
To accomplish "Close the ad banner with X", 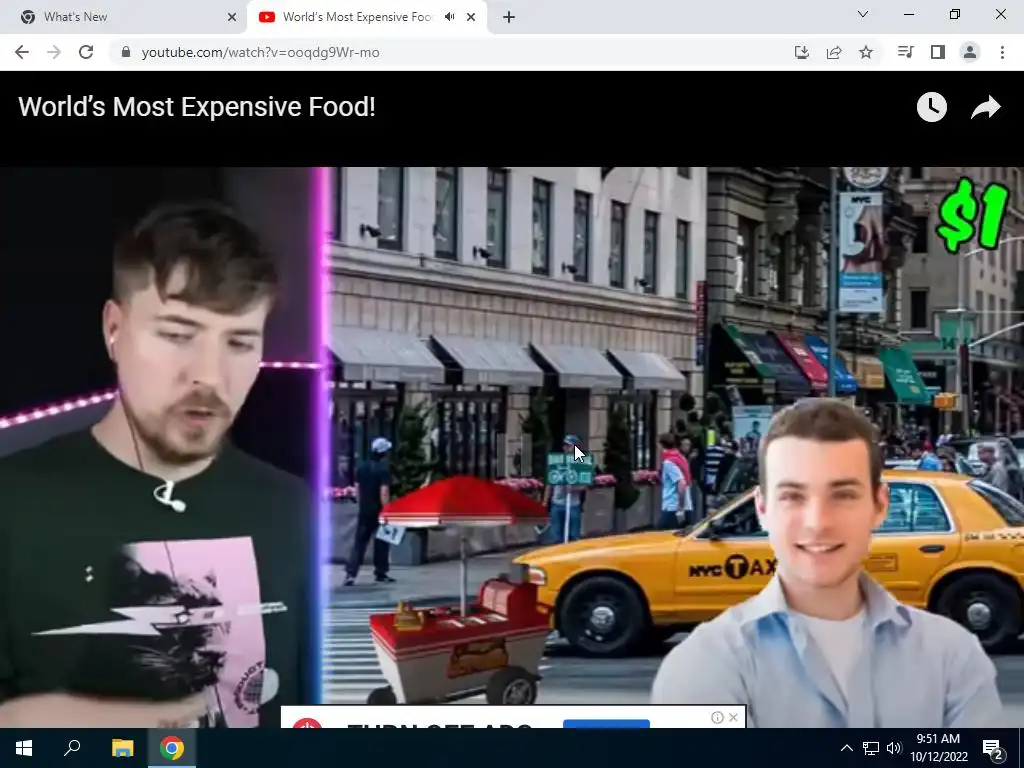I will pos(733,717).
